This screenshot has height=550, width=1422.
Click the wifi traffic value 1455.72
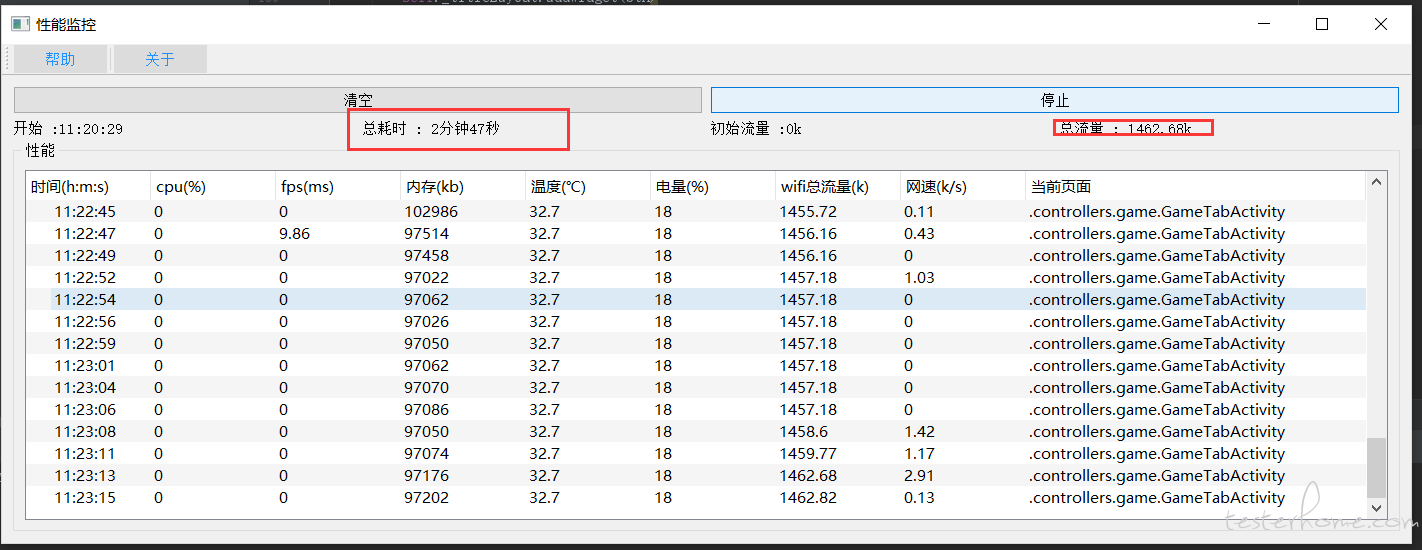(808, 211)
